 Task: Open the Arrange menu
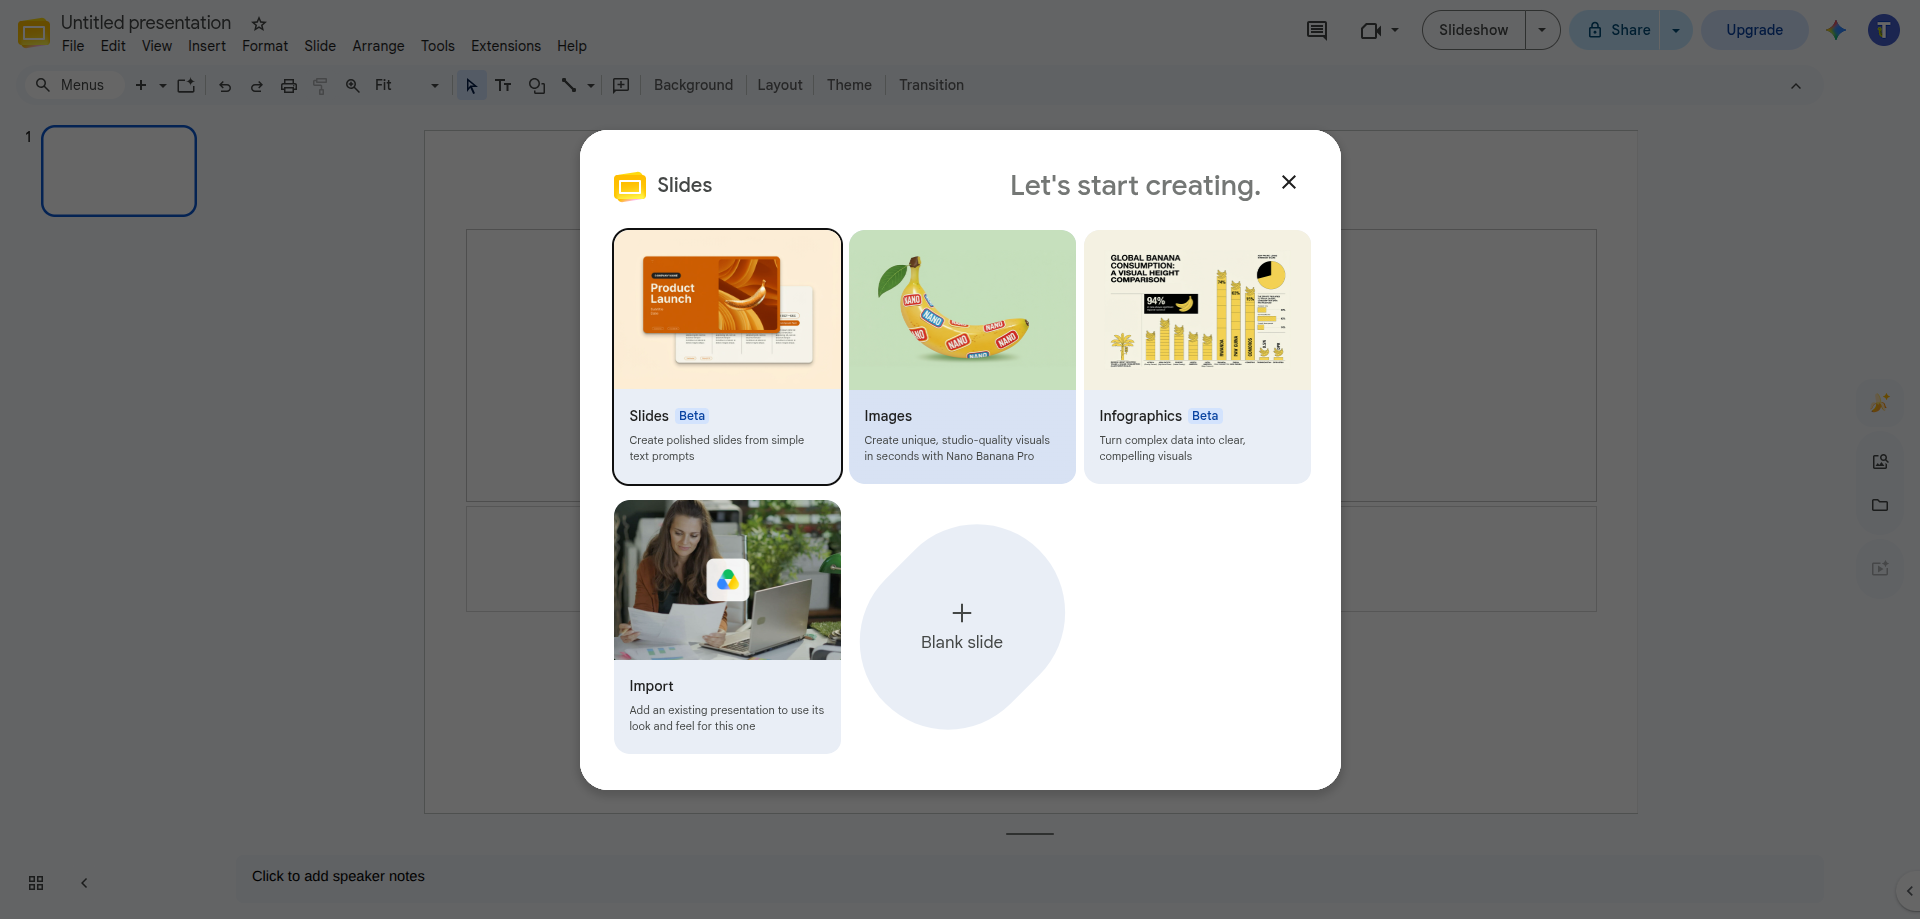(x=378, y=46)
